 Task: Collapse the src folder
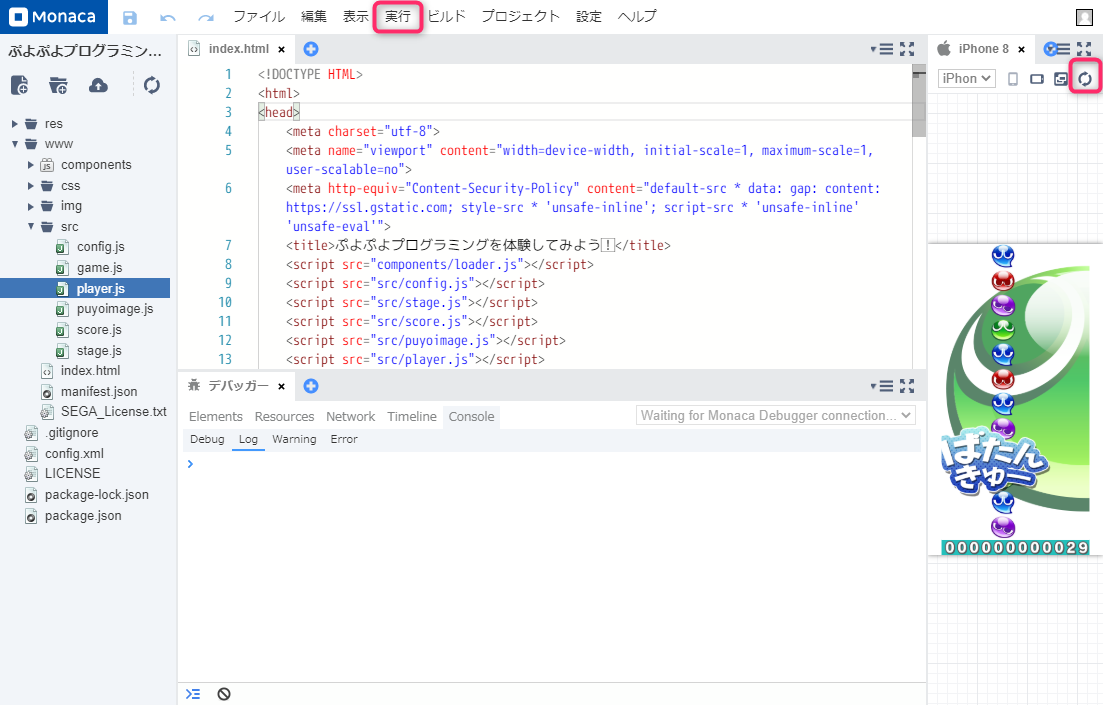[30, 227]
